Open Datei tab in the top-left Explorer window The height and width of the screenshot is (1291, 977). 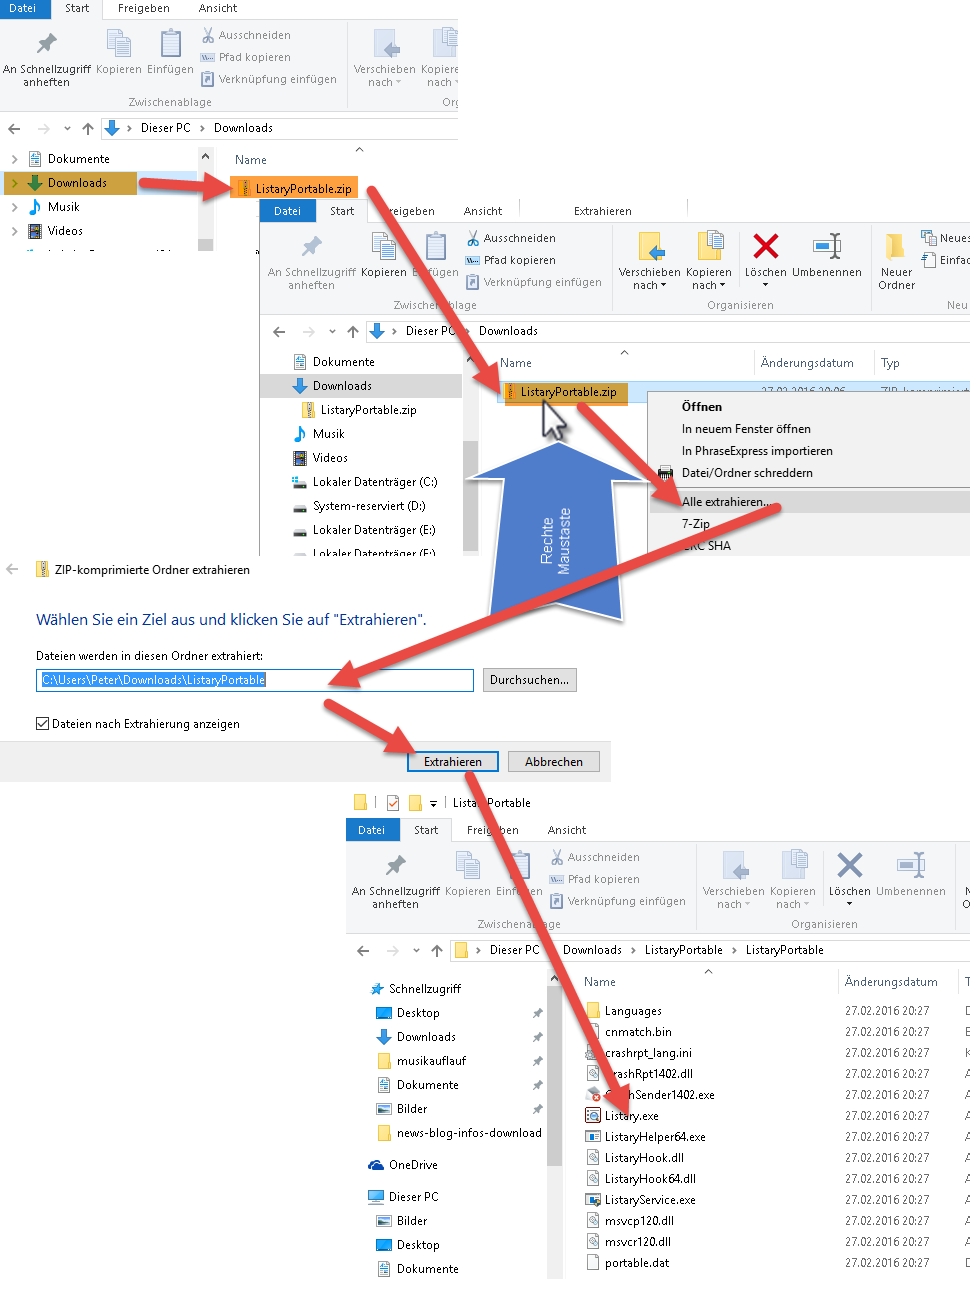tap(23, 8)
